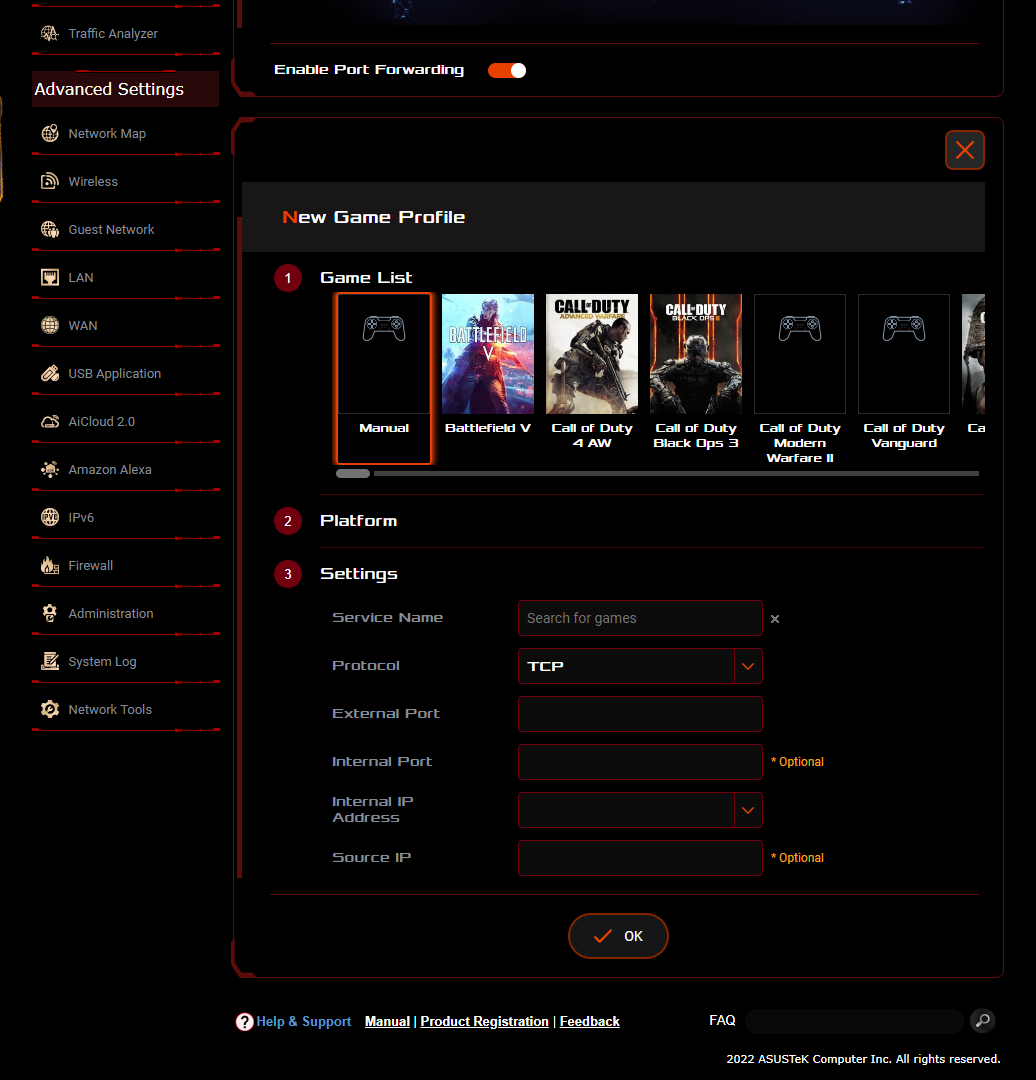The width and height of the screenshot is (1036, 1080).
Task: Open the Feedback link
Action: pos(590,1021)
